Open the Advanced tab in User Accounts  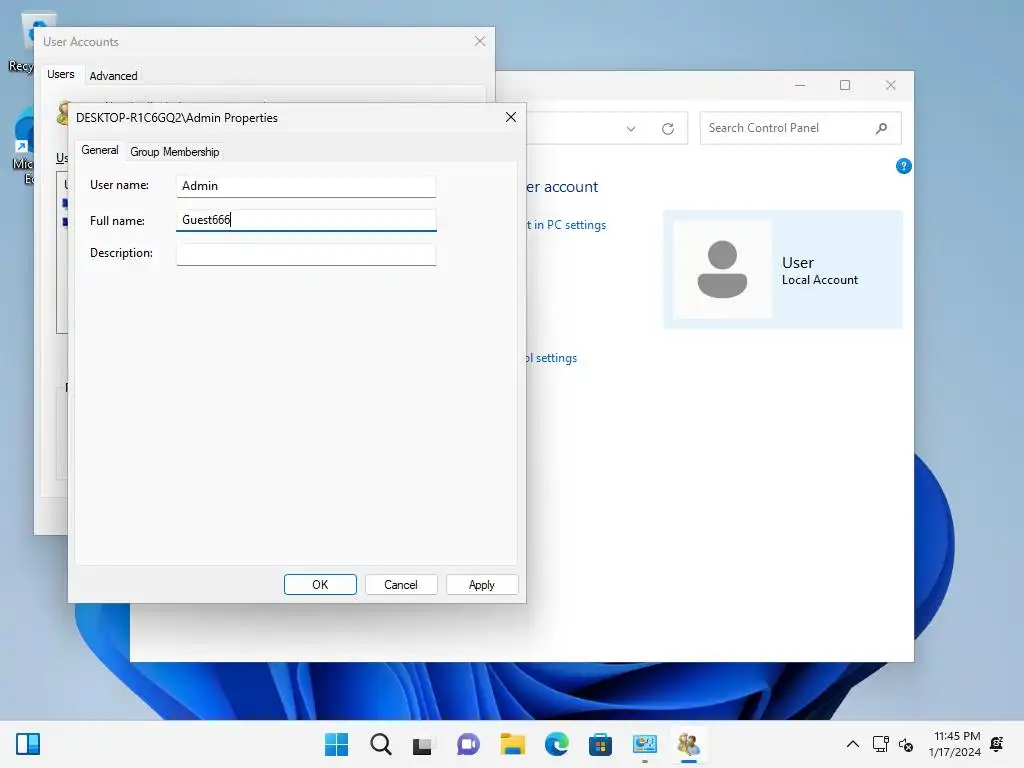[113, 76]
